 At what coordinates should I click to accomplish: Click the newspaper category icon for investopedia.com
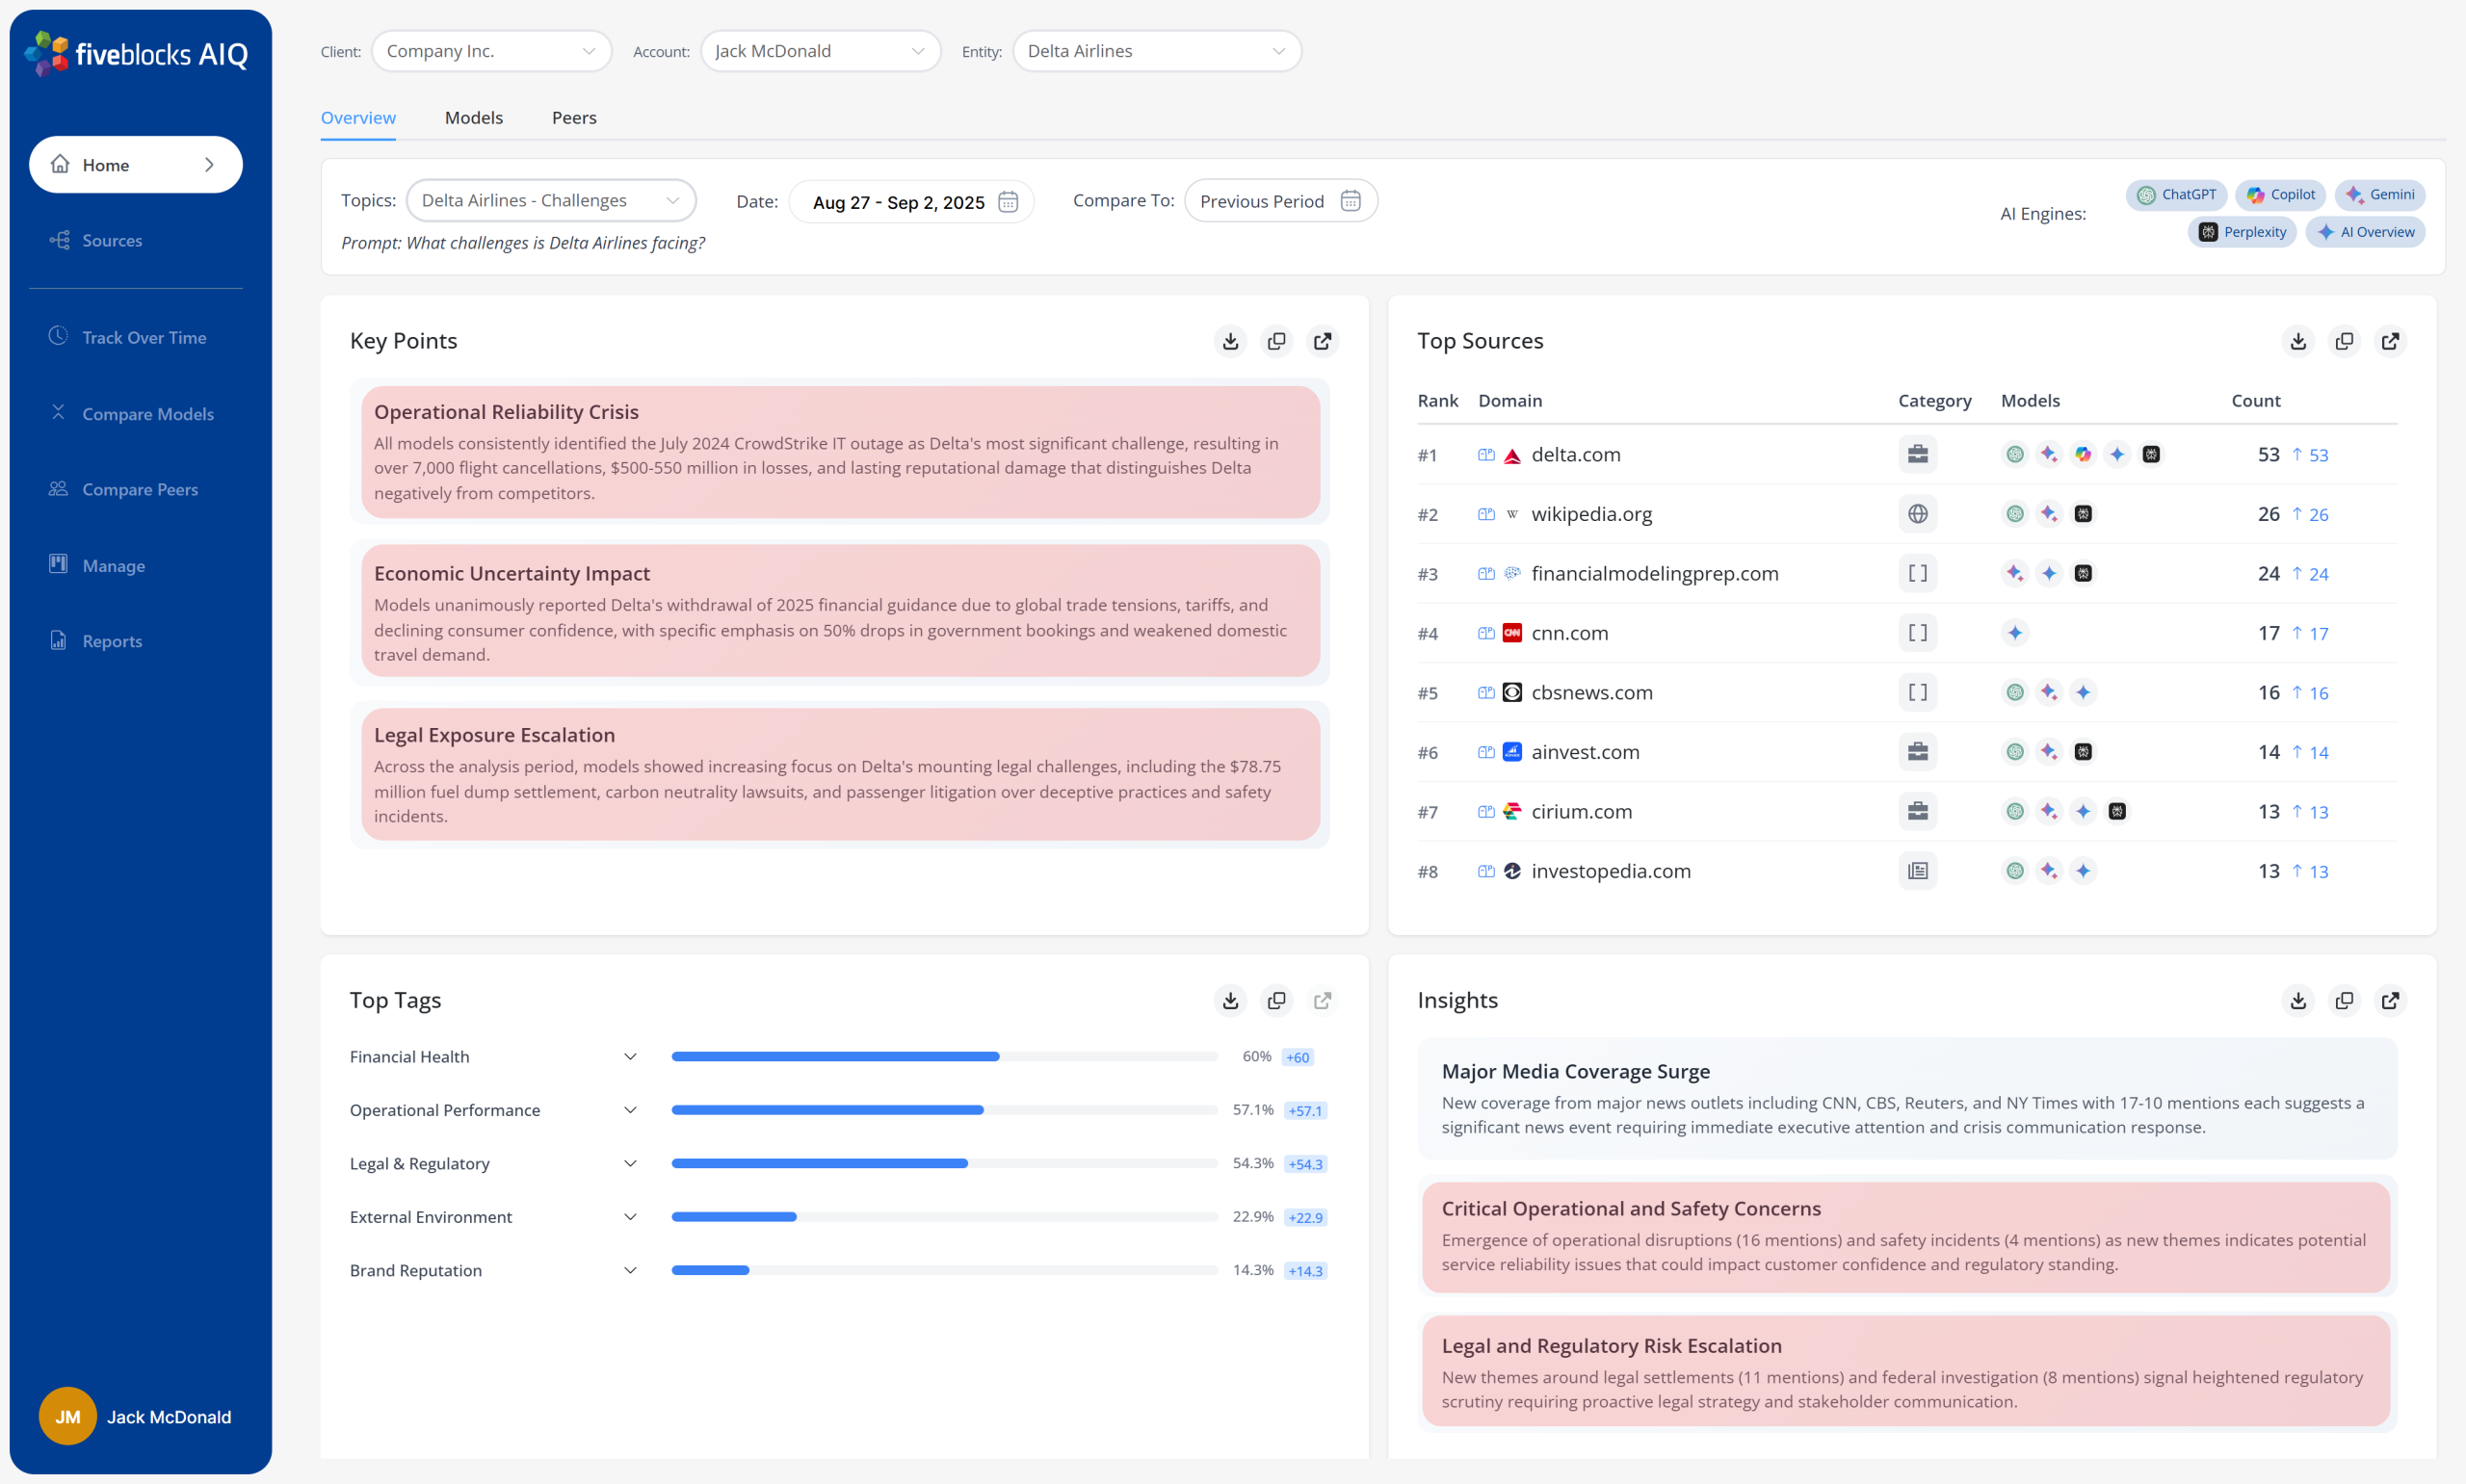[x=1917, y=871]
